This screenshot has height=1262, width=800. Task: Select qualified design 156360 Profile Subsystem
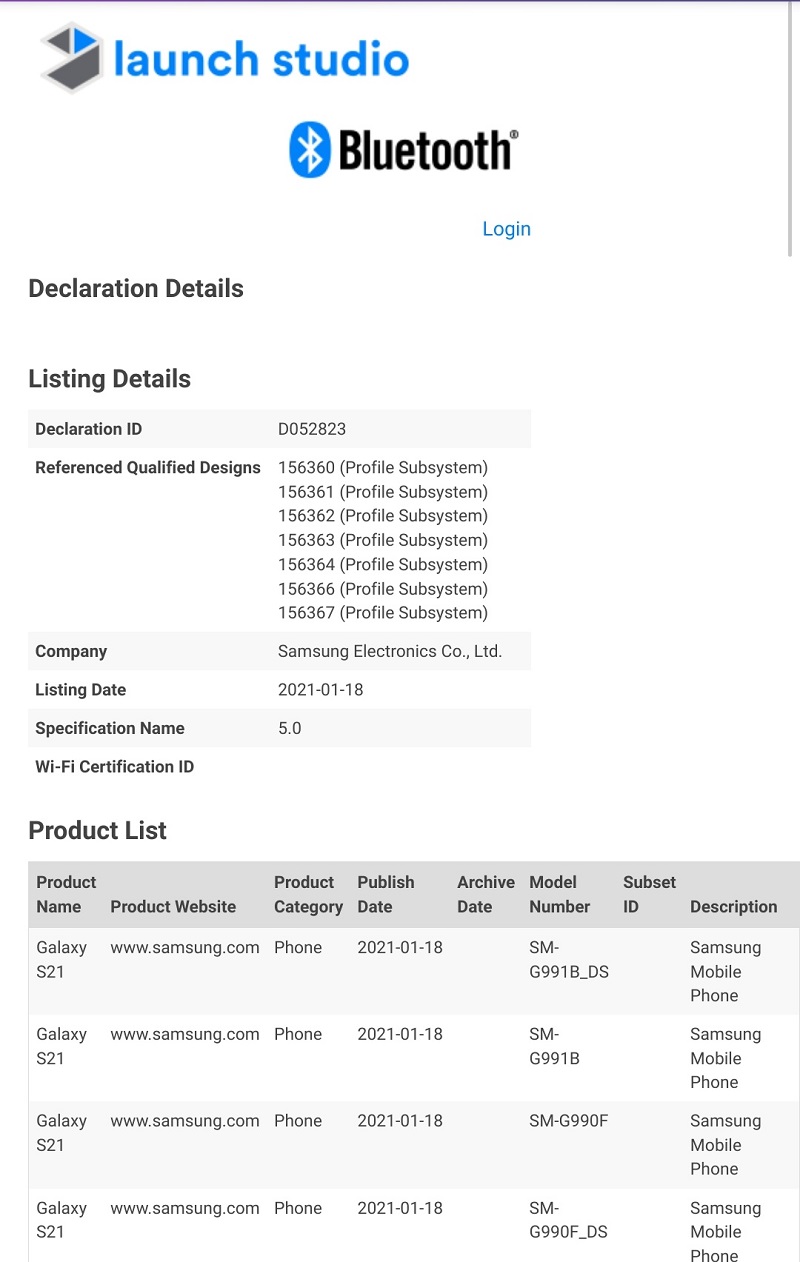point(382,467)
